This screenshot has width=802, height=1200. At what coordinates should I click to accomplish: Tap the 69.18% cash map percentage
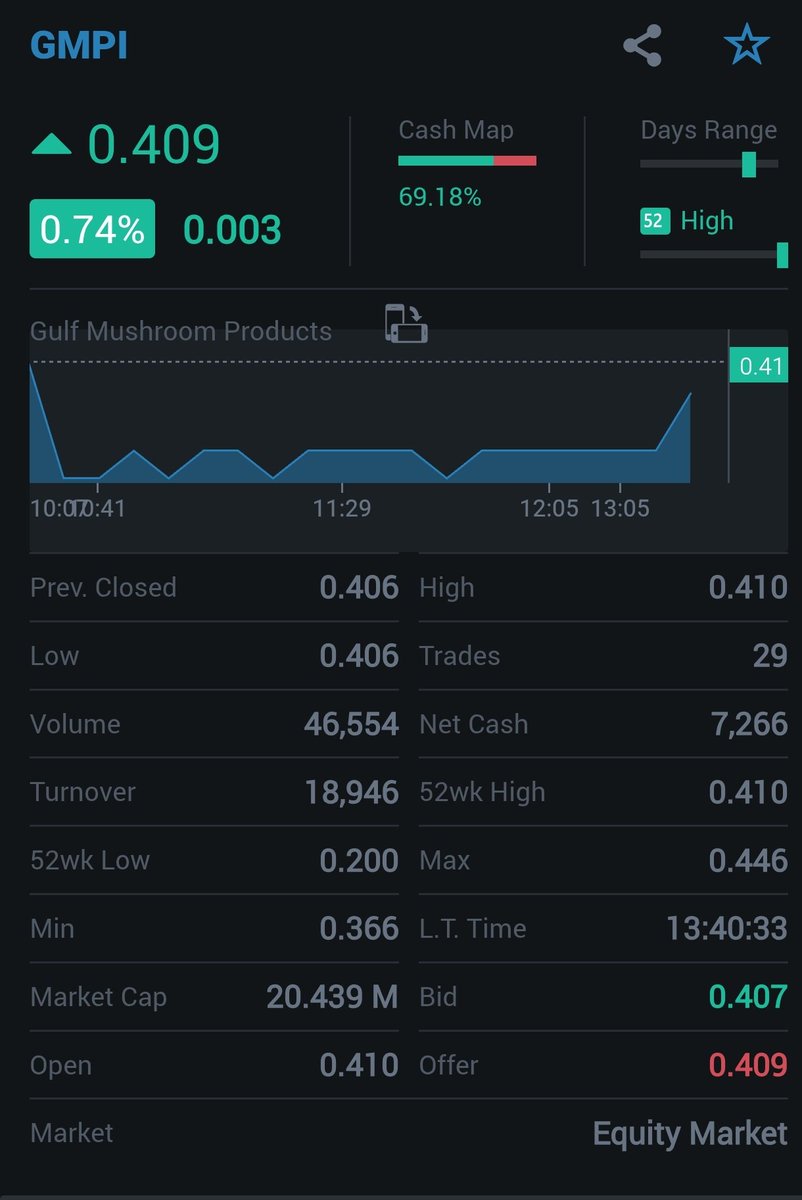(440, 198)
